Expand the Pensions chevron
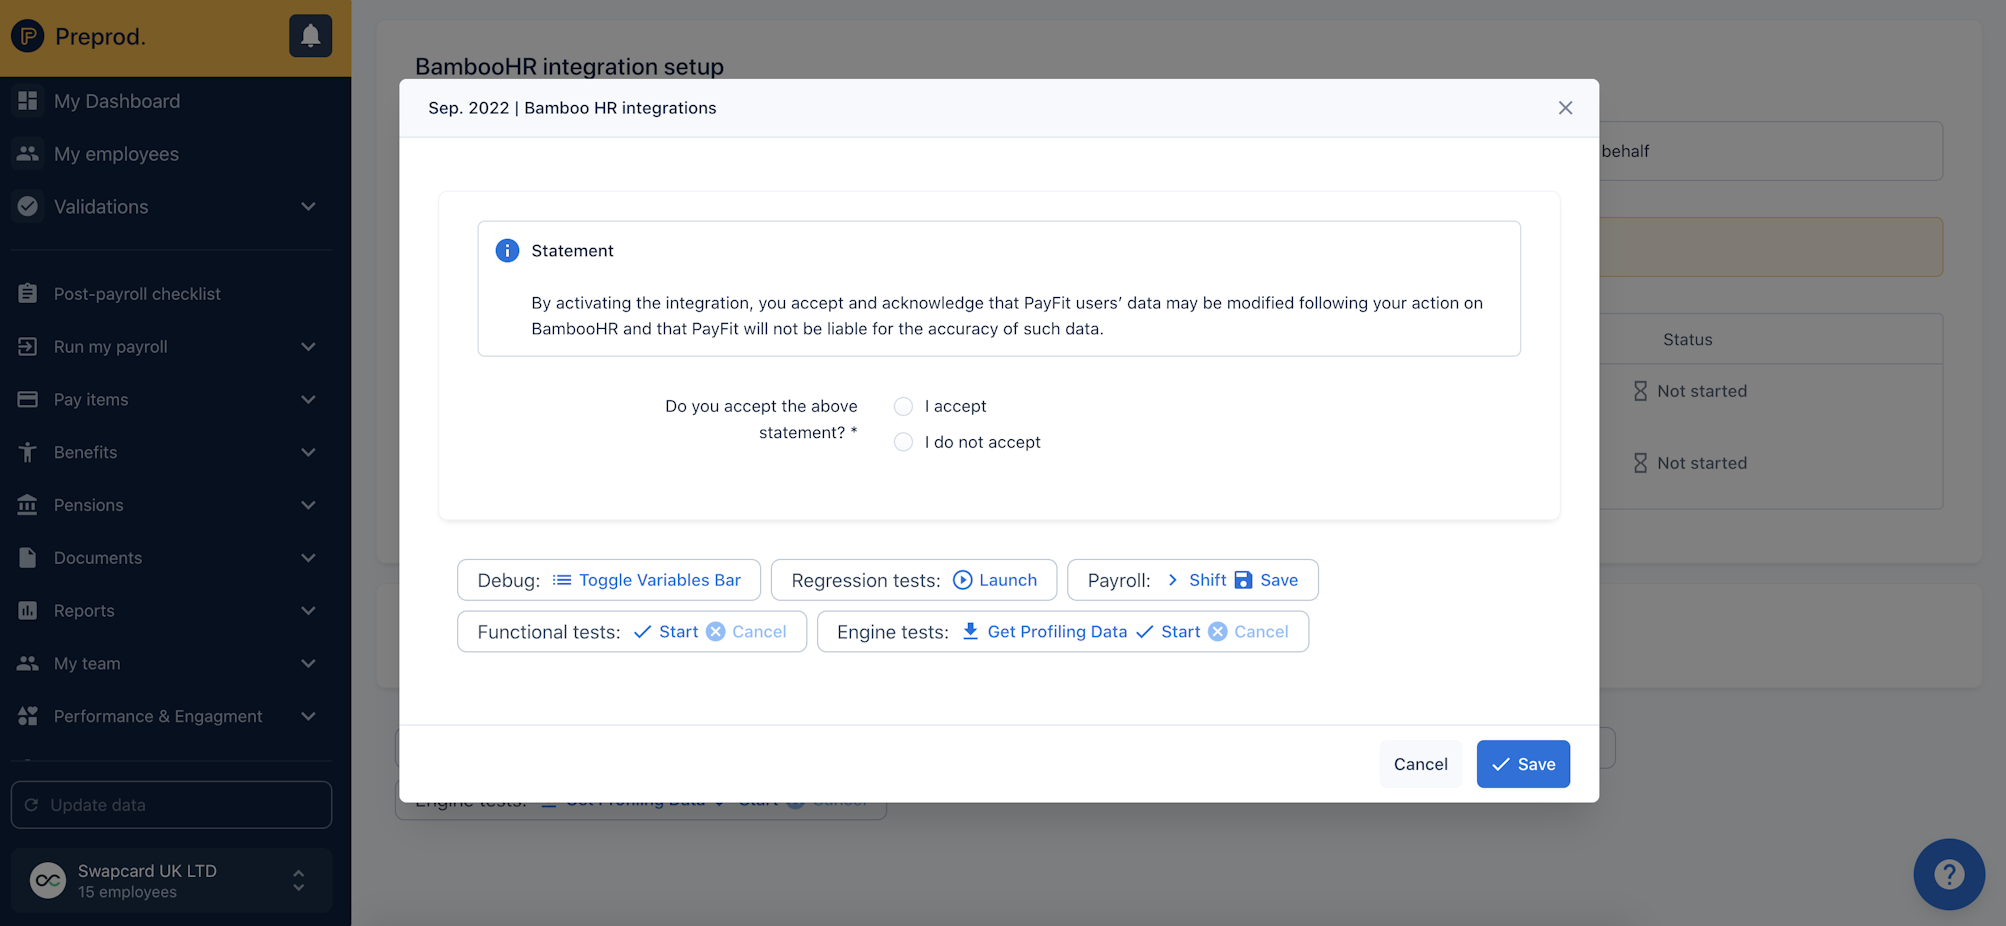This screenshot has width=2006, height=926. tap(308, 505)
